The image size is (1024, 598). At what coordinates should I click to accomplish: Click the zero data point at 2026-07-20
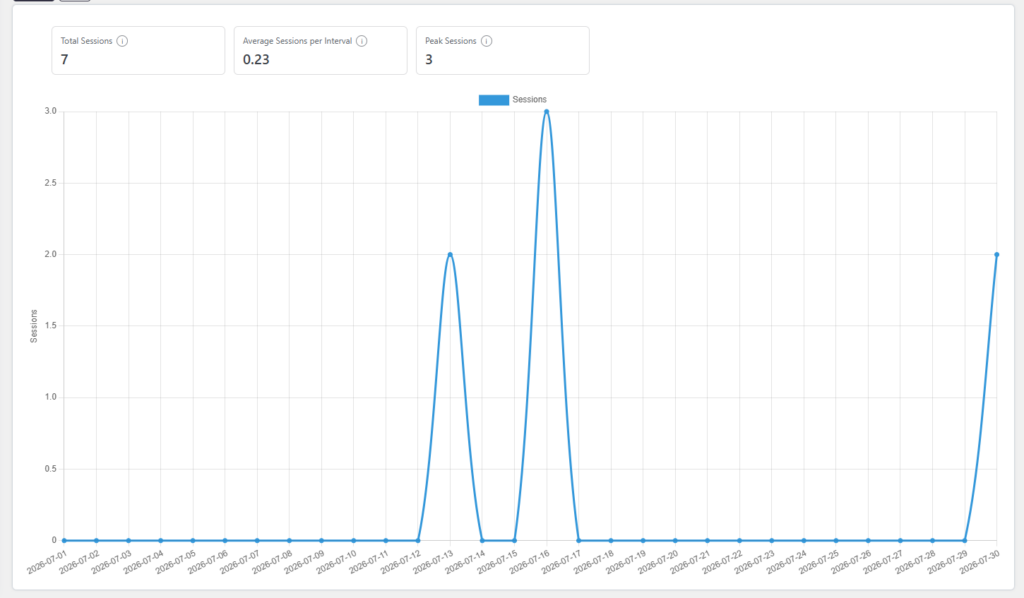[675, 541]
